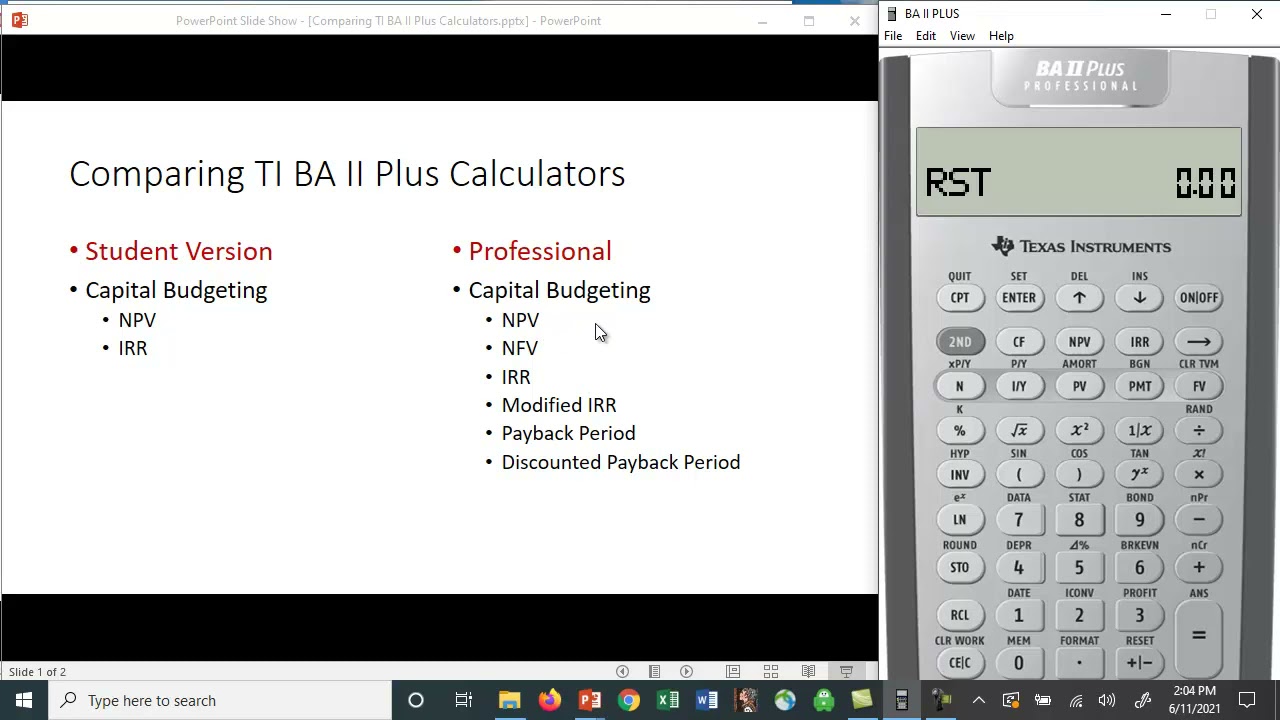Viewport: 1280px width, 720px height.
Task: Click the STO store key
Action: [959, 568]
